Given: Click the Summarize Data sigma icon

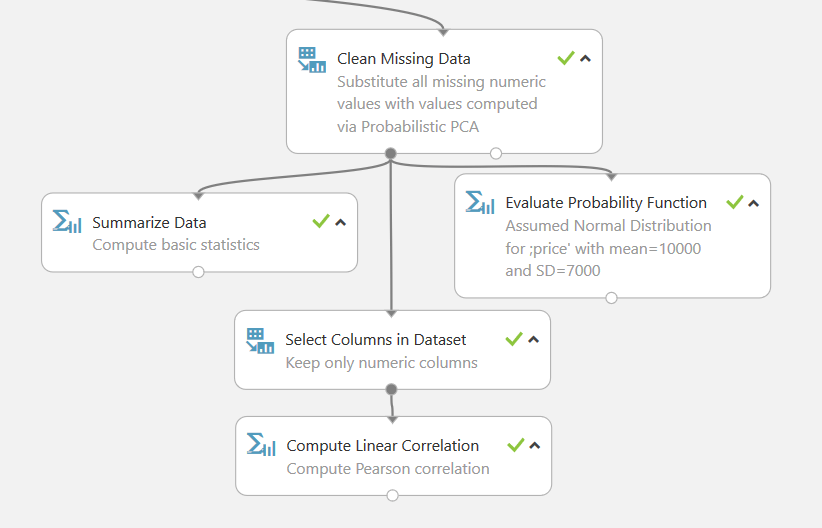Looking at the screenshot, I should click(67, 221).
